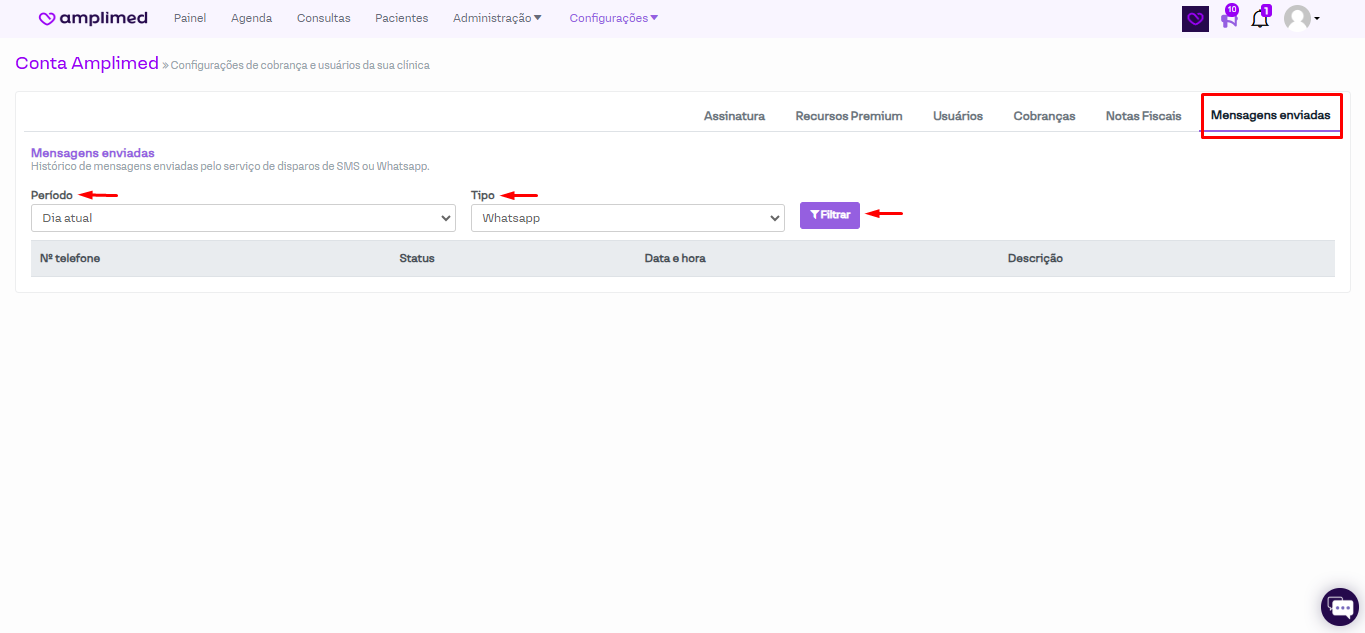Open the Administração dropdown menu
Screen dimensions: 1365x633
(497, 18)
